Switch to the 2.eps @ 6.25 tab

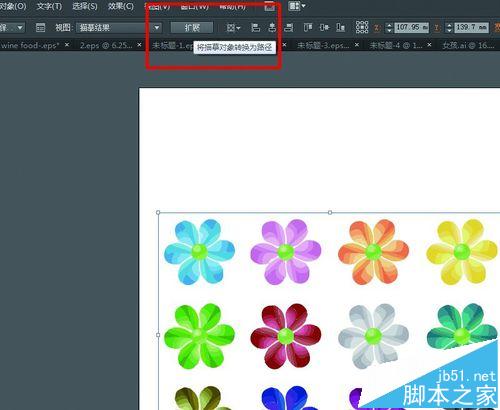[106, 45]
